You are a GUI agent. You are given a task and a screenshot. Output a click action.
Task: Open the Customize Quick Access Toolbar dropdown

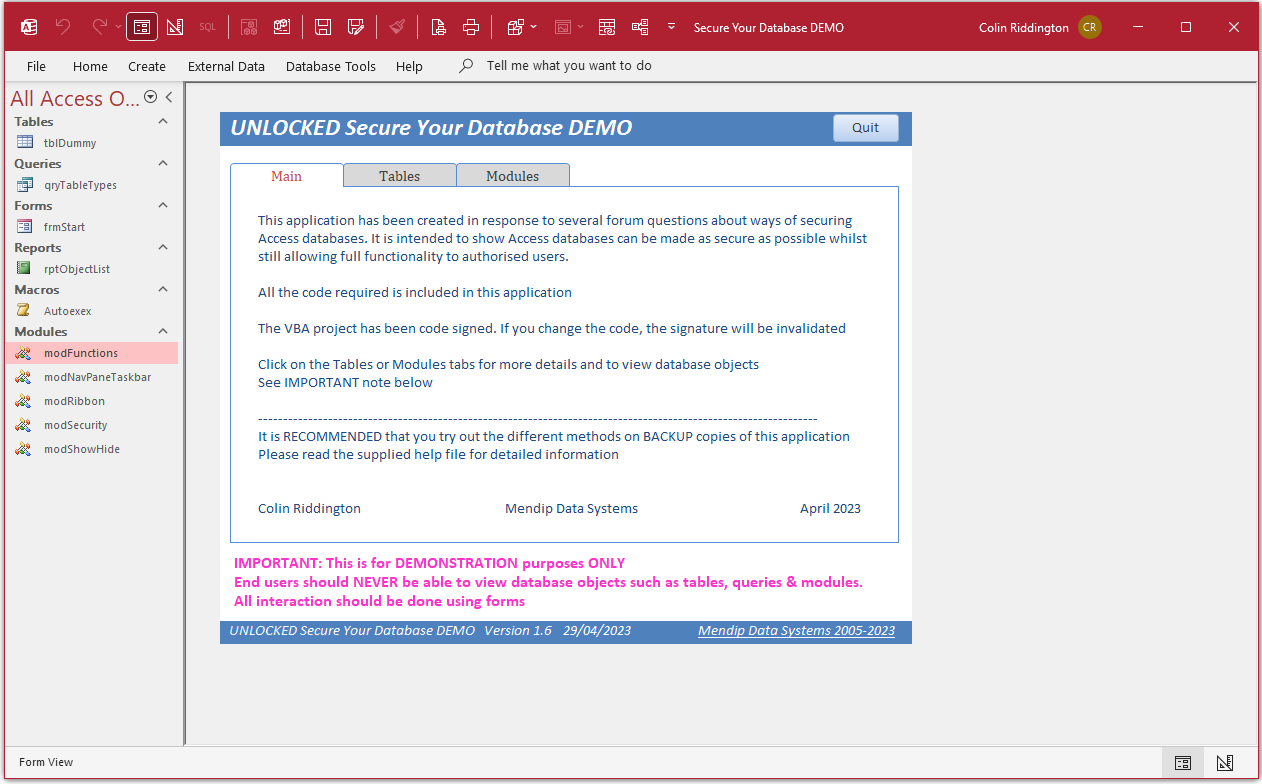(672, 27)
